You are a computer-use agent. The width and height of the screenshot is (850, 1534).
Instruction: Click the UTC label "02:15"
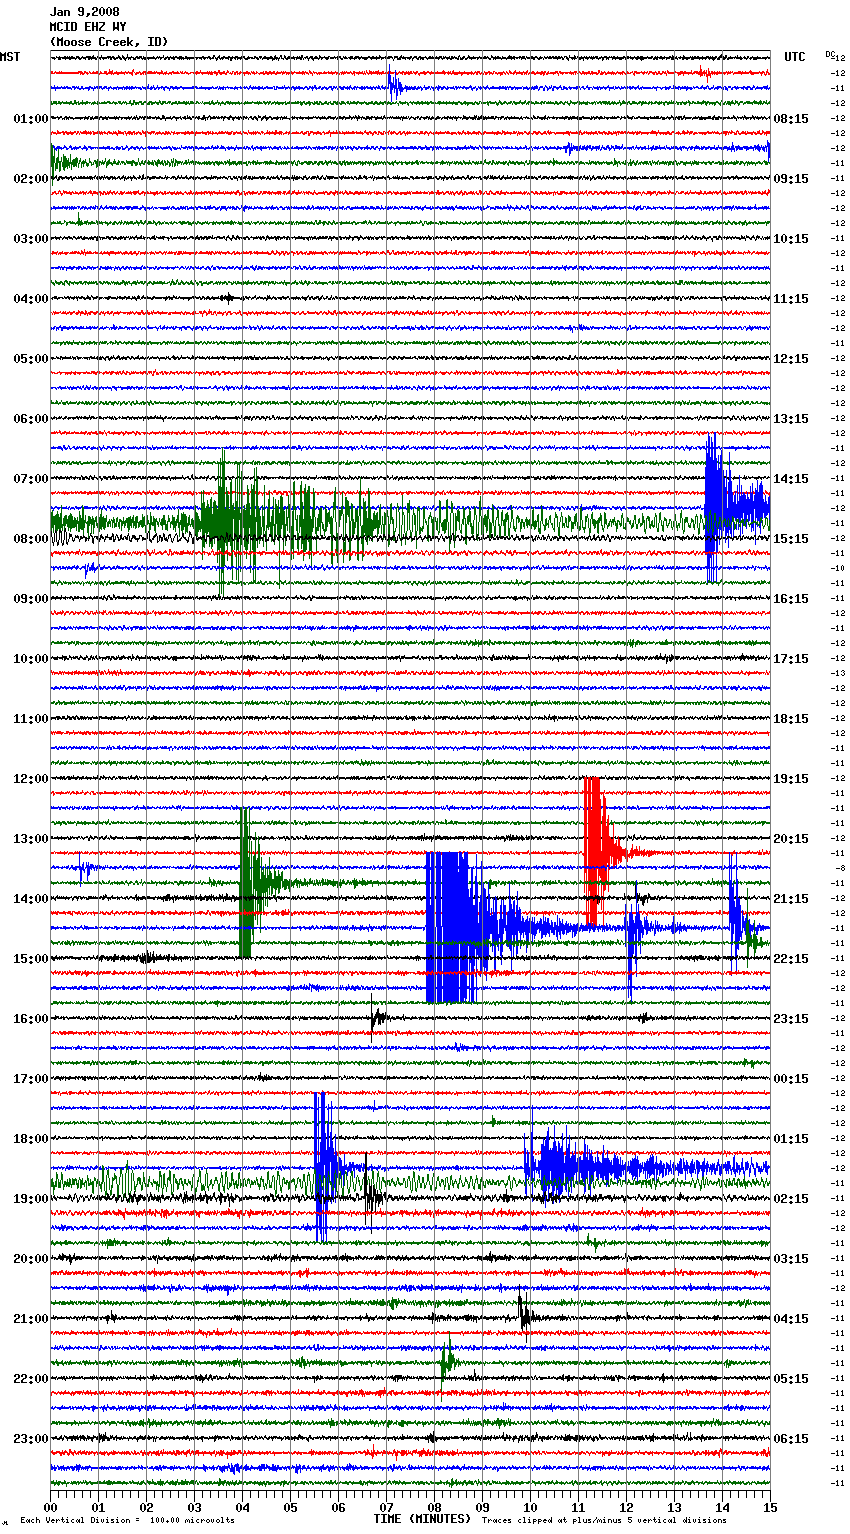(791, 1198)
